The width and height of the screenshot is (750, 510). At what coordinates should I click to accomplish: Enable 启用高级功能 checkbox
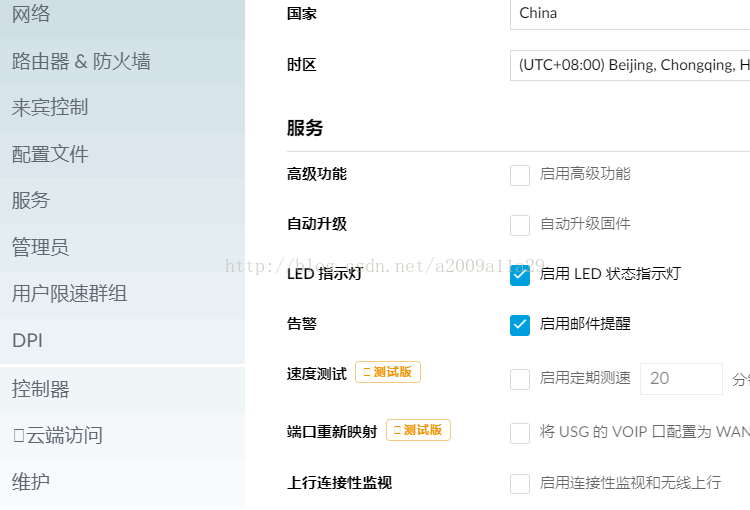(520, 175)
